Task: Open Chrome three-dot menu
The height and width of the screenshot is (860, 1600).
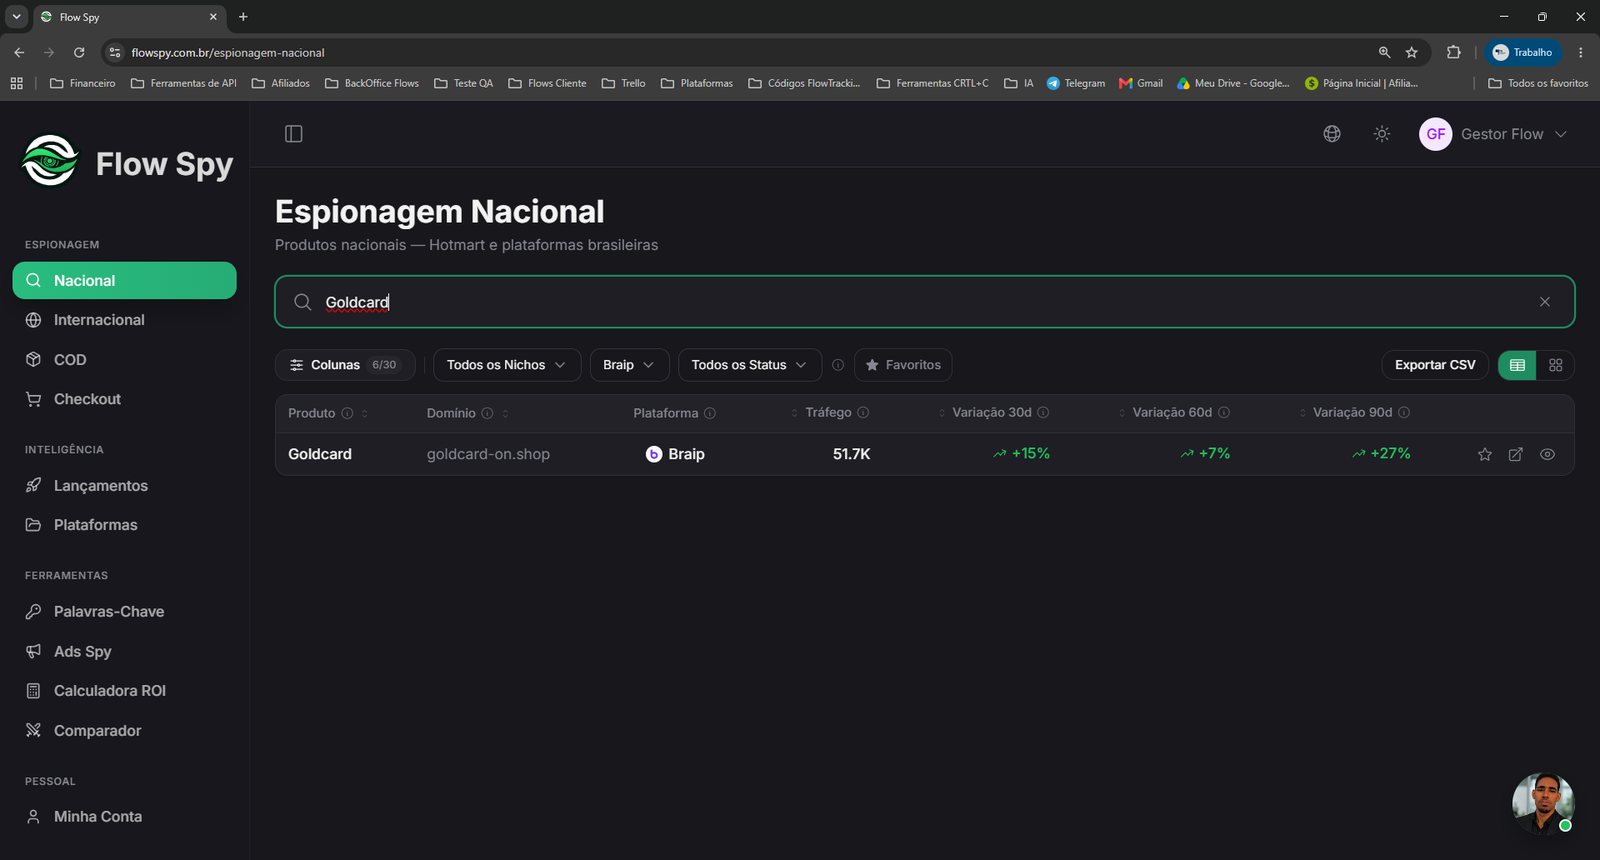Action: tap(1581, 52)
